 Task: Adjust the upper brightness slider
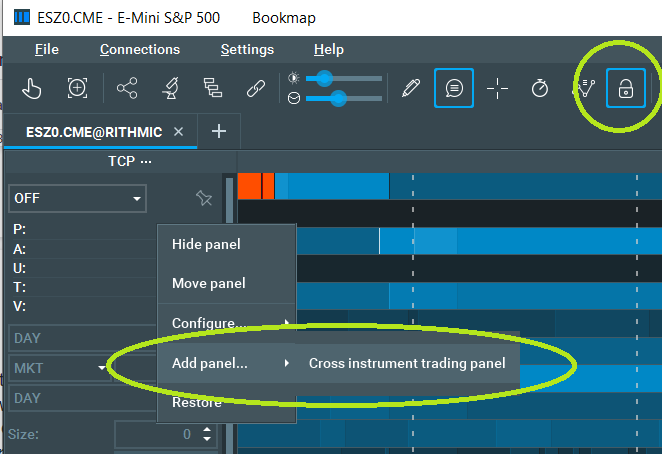pos(344,79)
